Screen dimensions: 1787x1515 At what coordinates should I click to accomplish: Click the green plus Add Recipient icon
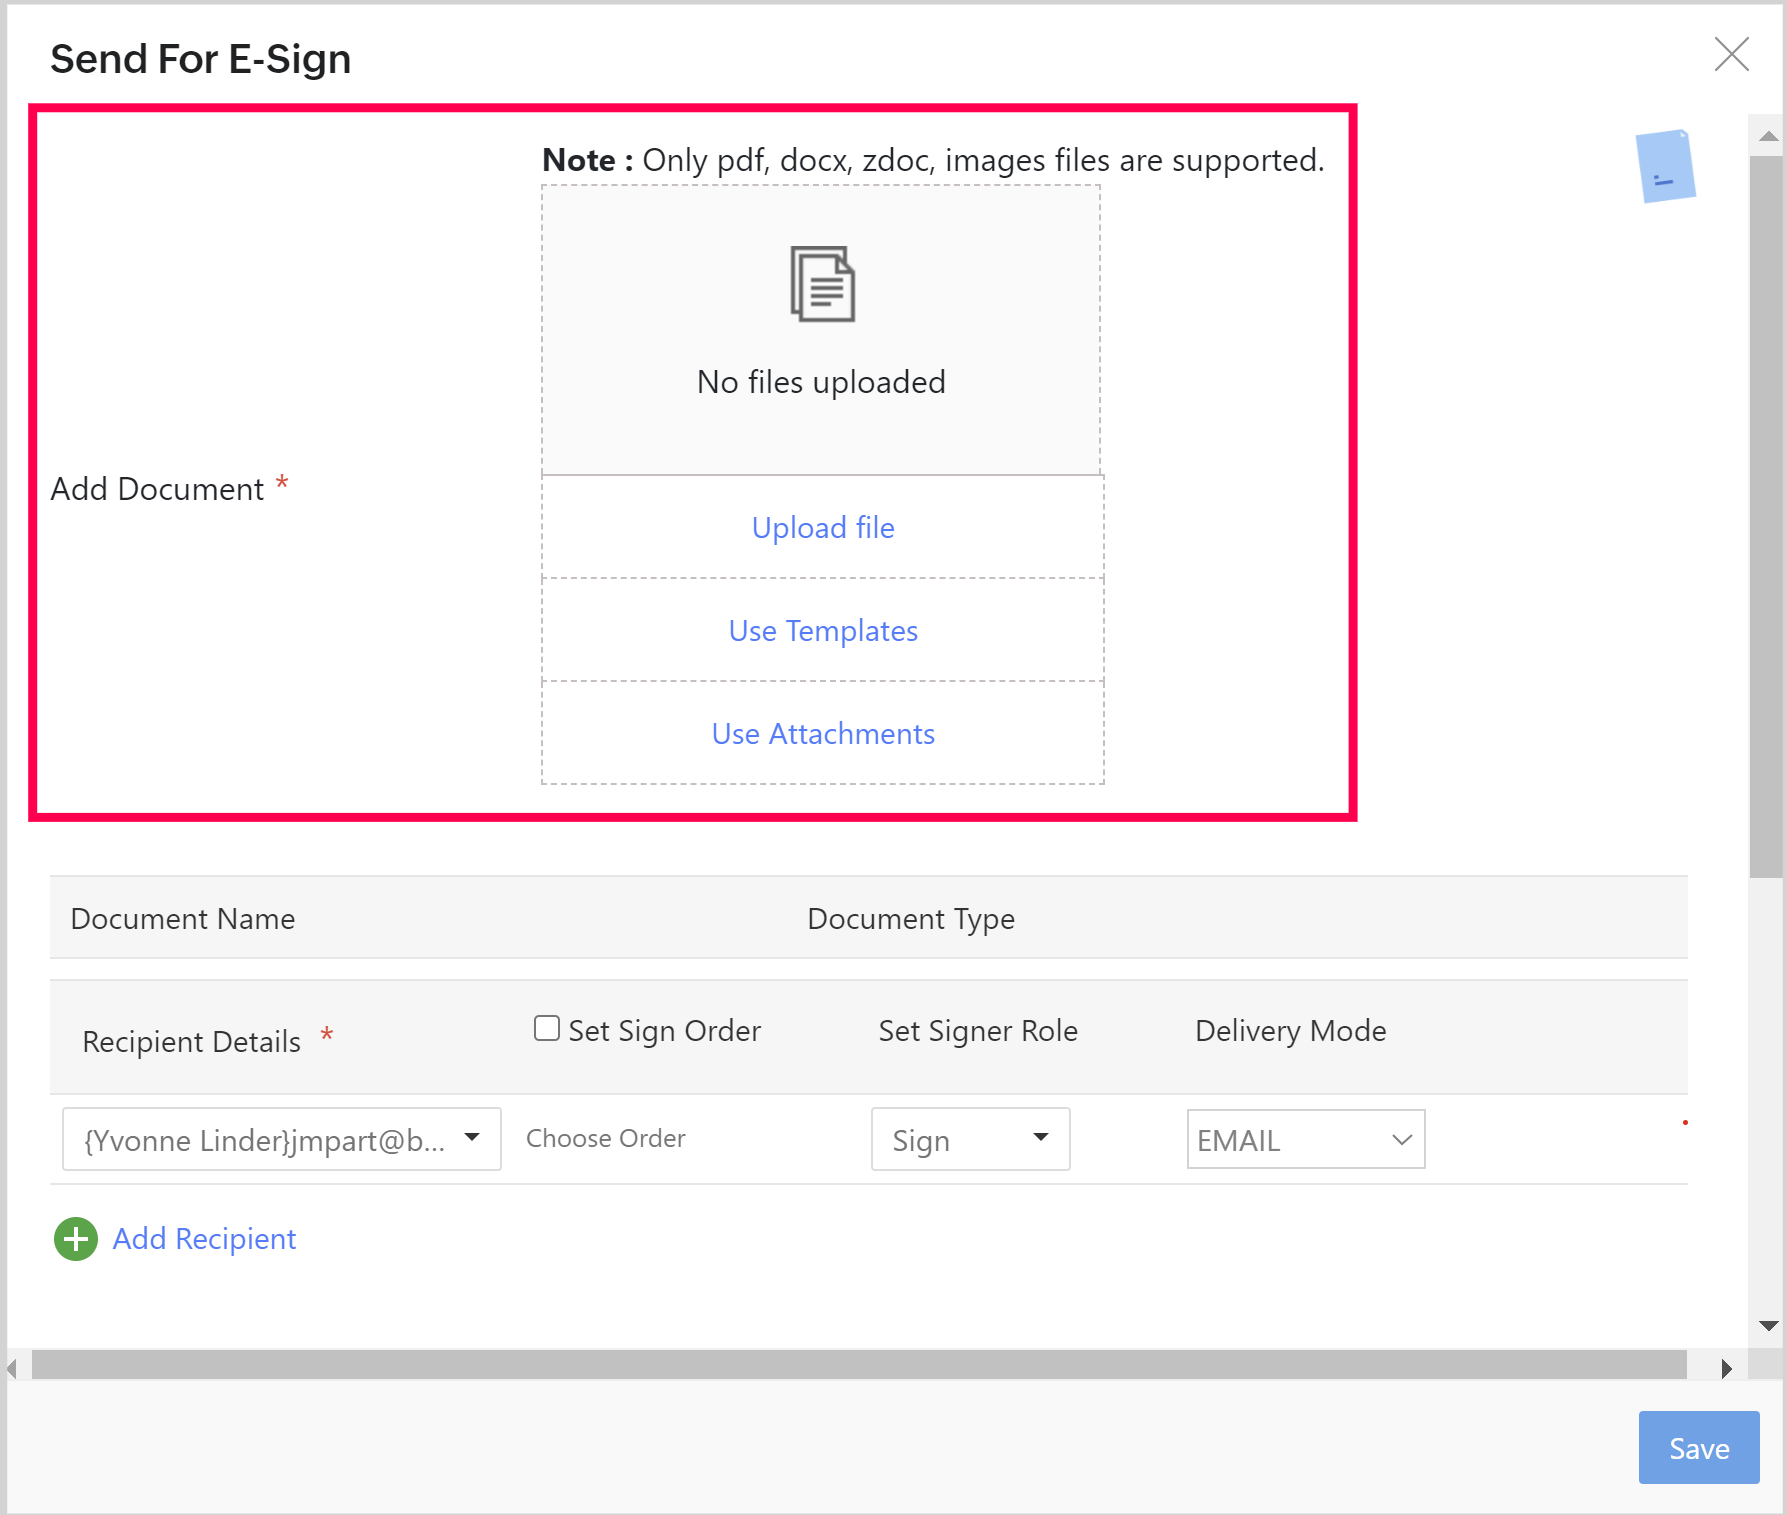pos(75,1239)
